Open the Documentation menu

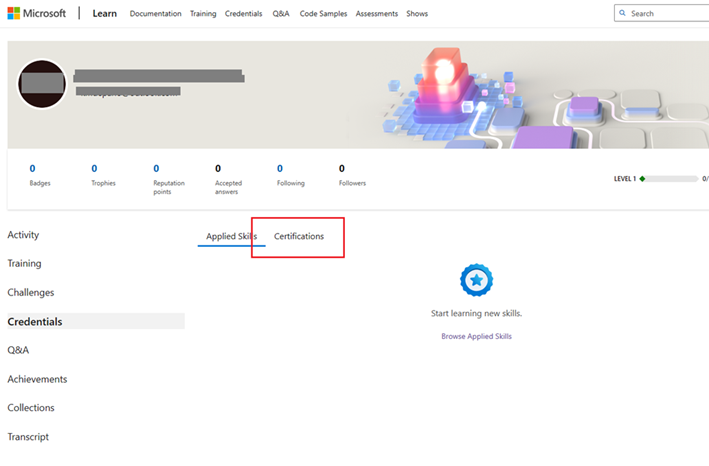tap(156, 14)
